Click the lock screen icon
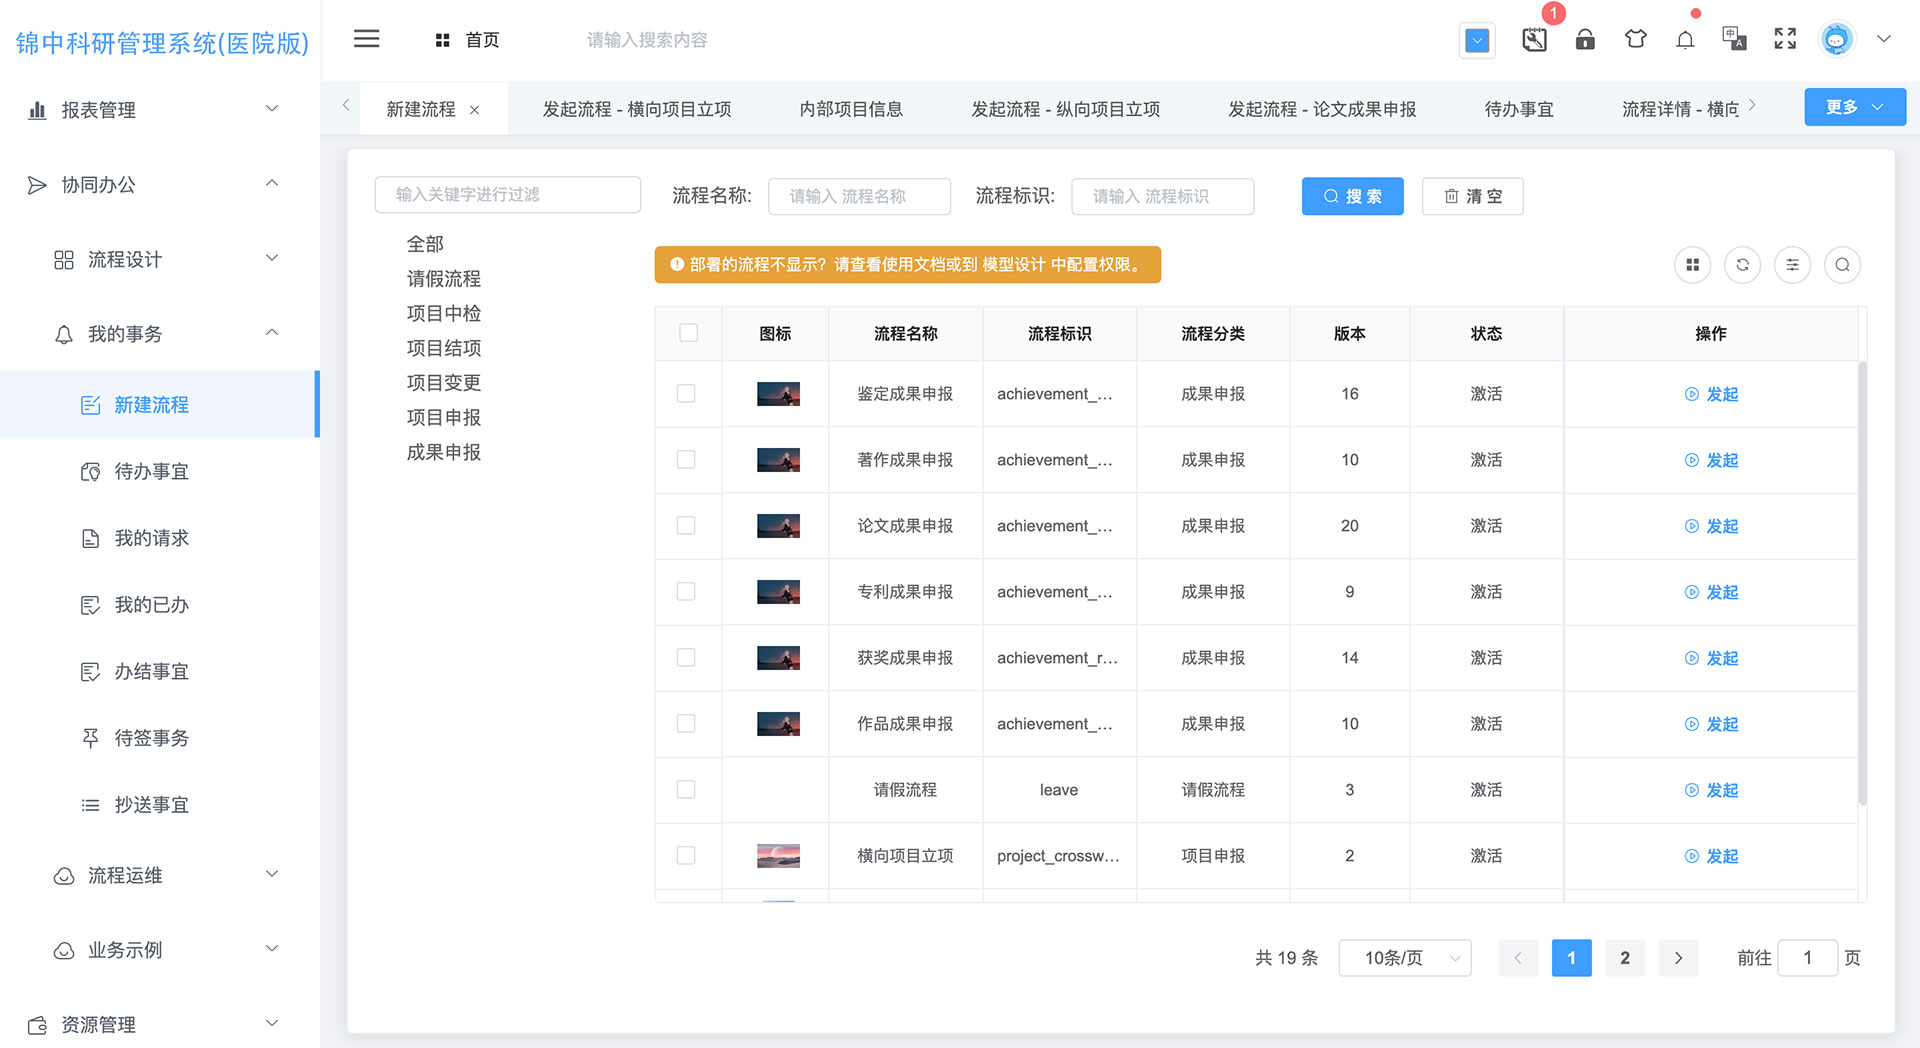1920x1048 pixels. [1585, 40]
